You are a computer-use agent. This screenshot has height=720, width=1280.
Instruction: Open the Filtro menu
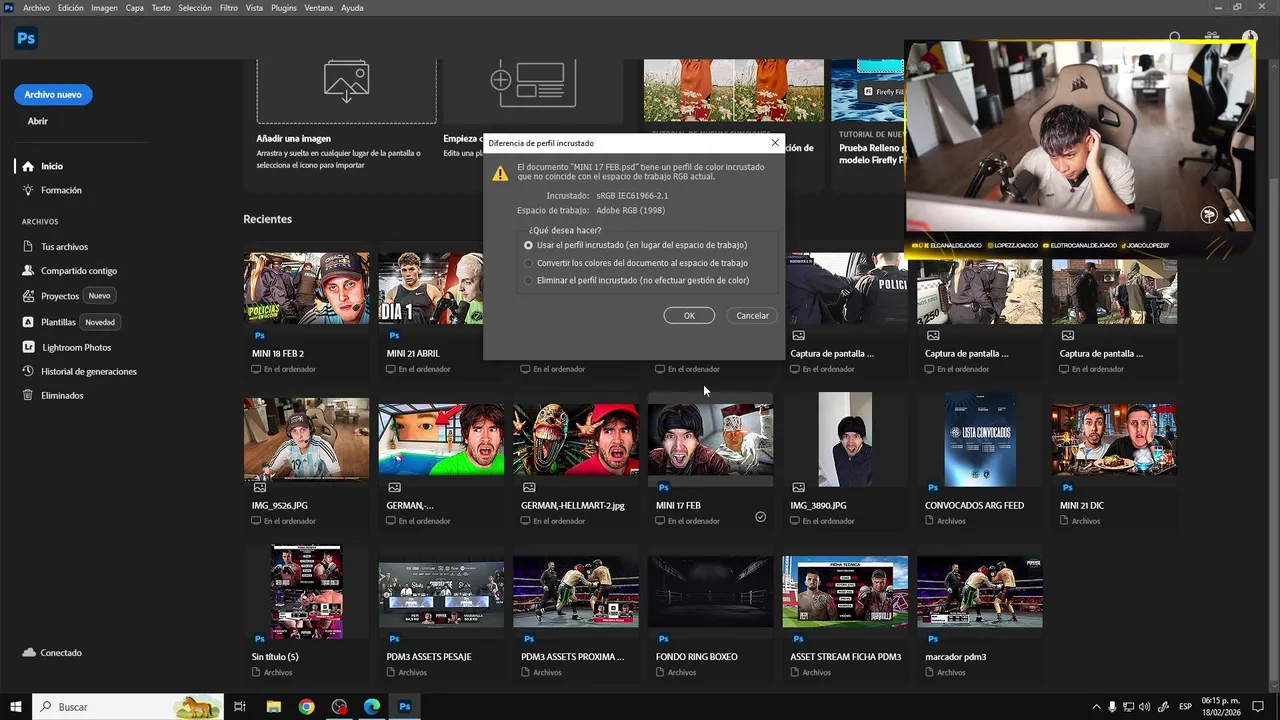tap(229, 8)
